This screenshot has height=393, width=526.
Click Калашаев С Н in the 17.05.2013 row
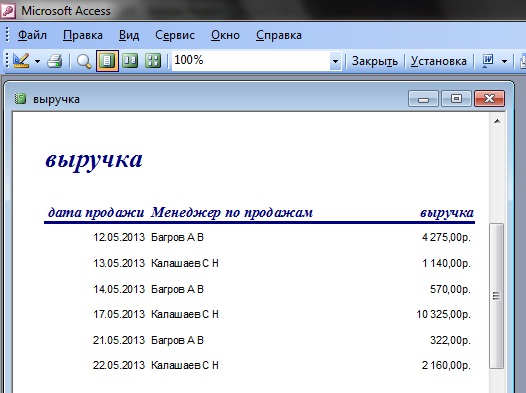(185, 314)
